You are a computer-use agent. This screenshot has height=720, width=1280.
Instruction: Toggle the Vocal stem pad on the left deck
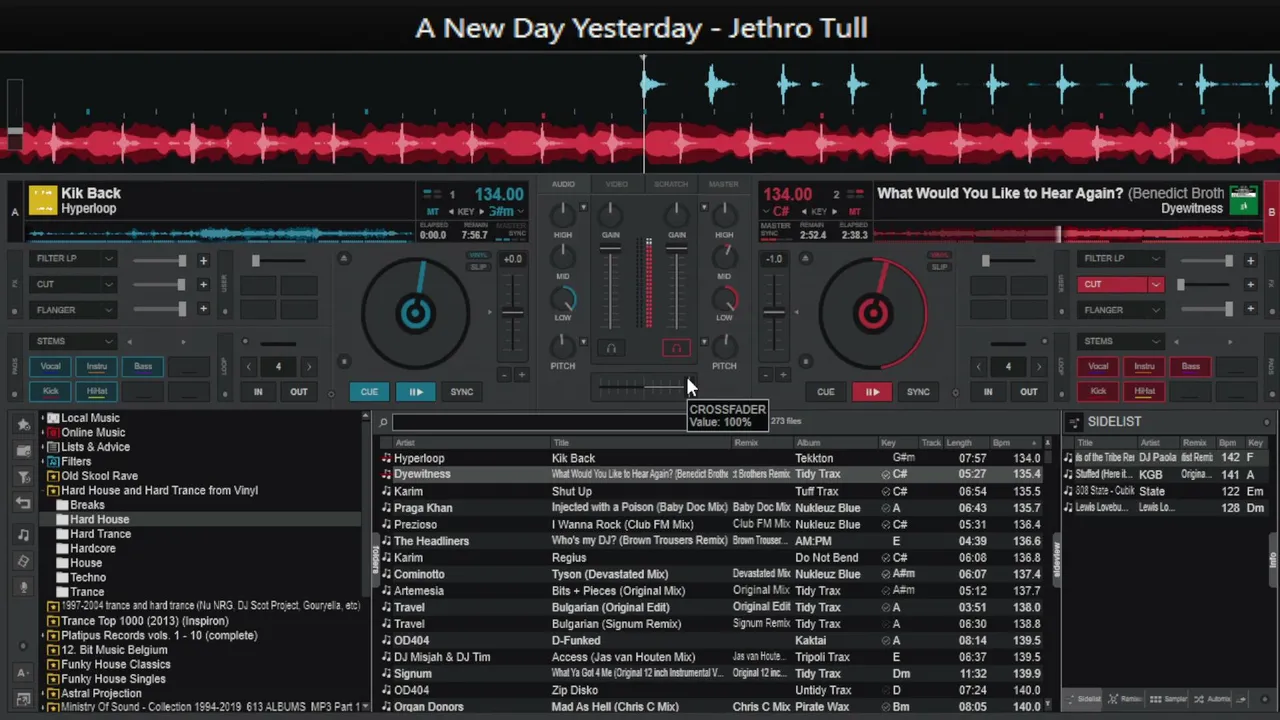tap(50, 367)
